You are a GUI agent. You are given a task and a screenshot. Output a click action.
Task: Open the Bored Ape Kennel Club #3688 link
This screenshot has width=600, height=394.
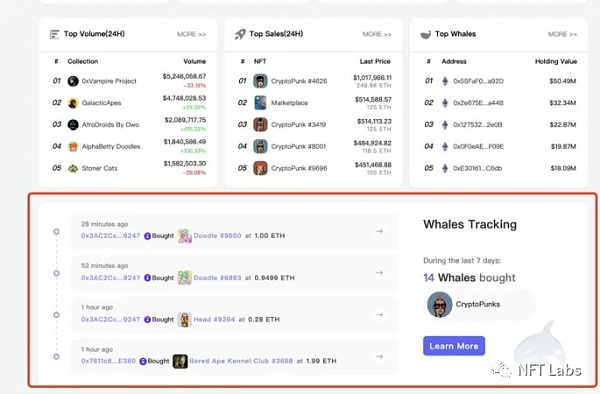tap(241, 361)
